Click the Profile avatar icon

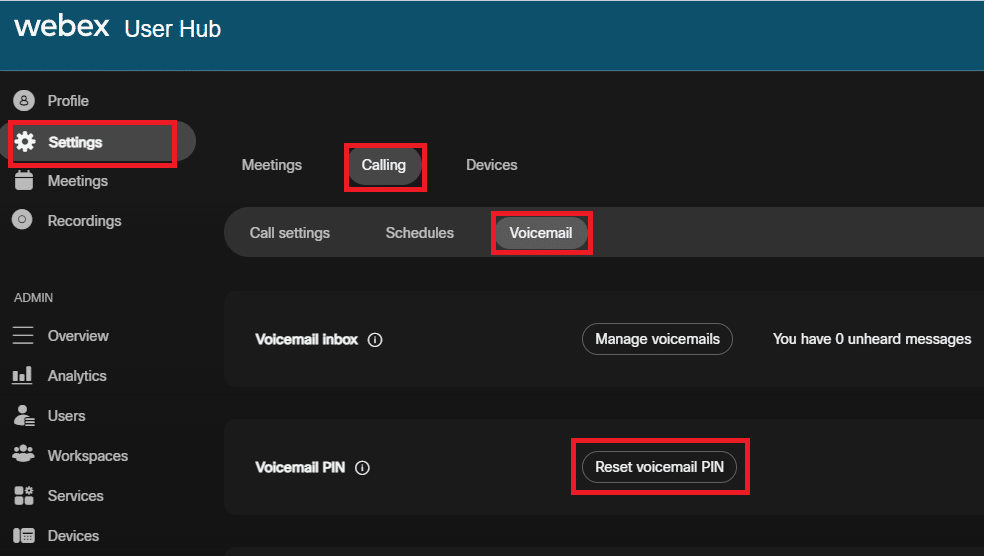(x=24, y=100)
